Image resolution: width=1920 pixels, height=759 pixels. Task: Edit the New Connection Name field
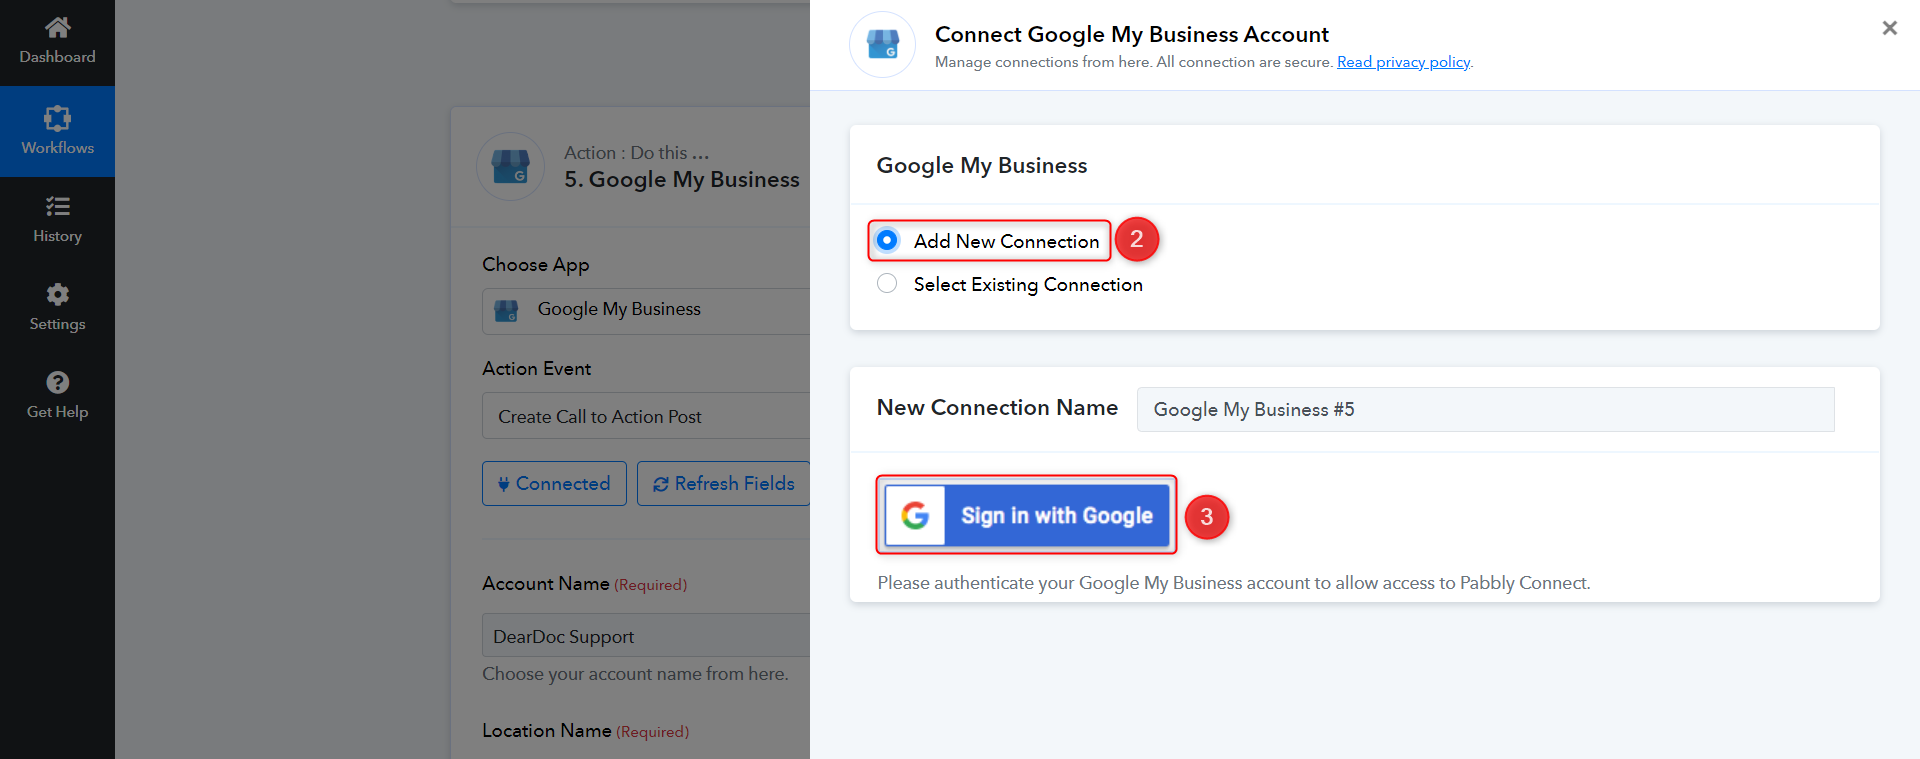coord(1485,409)
